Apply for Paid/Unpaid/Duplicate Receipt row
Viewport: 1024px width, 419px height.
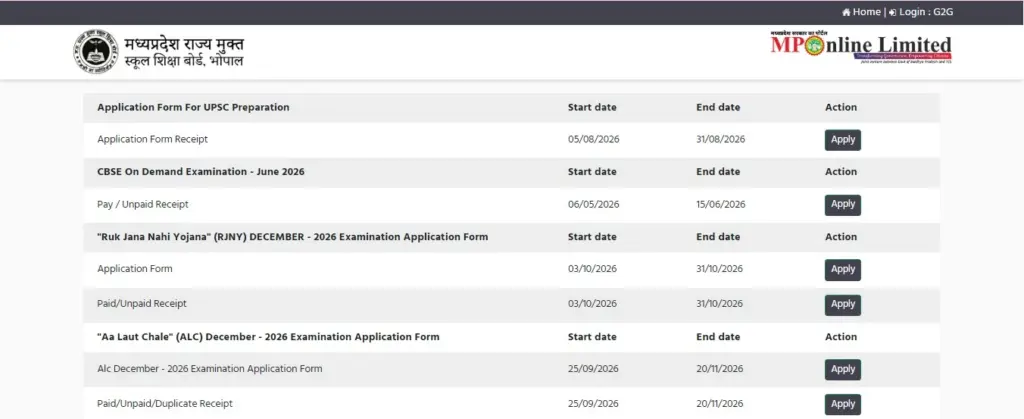[x=842, y=405]
